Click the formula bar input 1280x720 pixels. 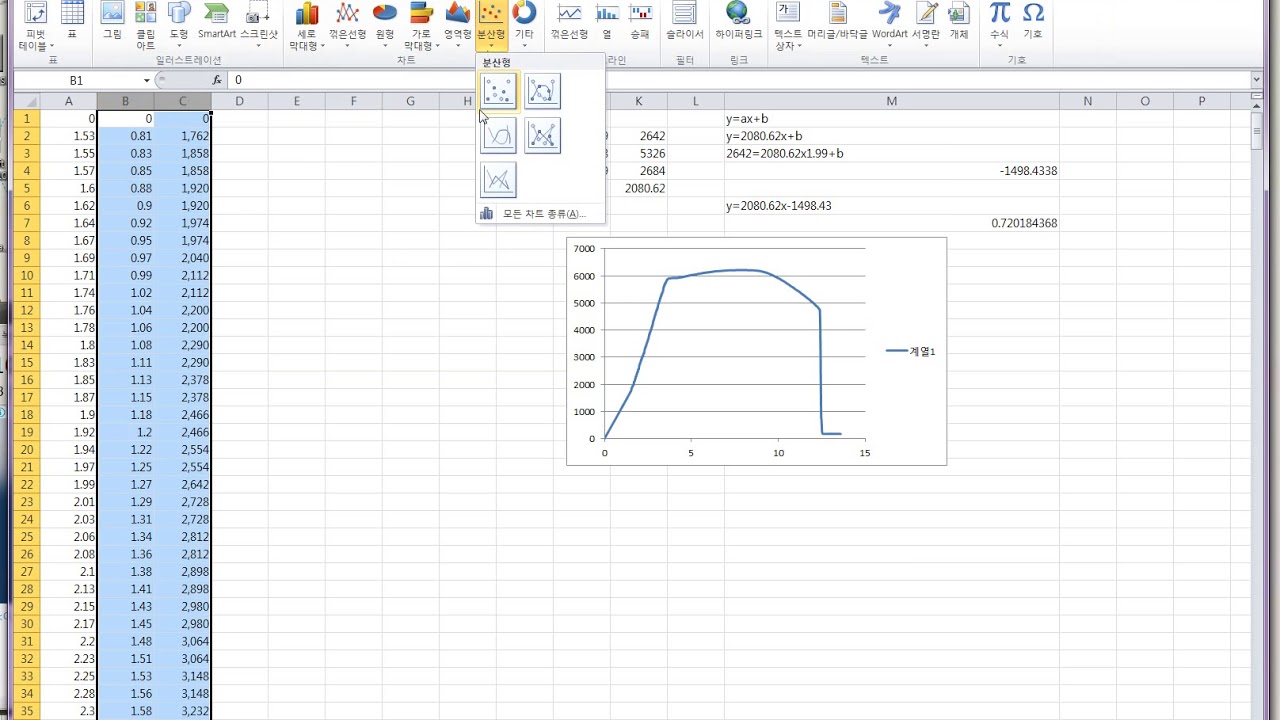[739, 80]
